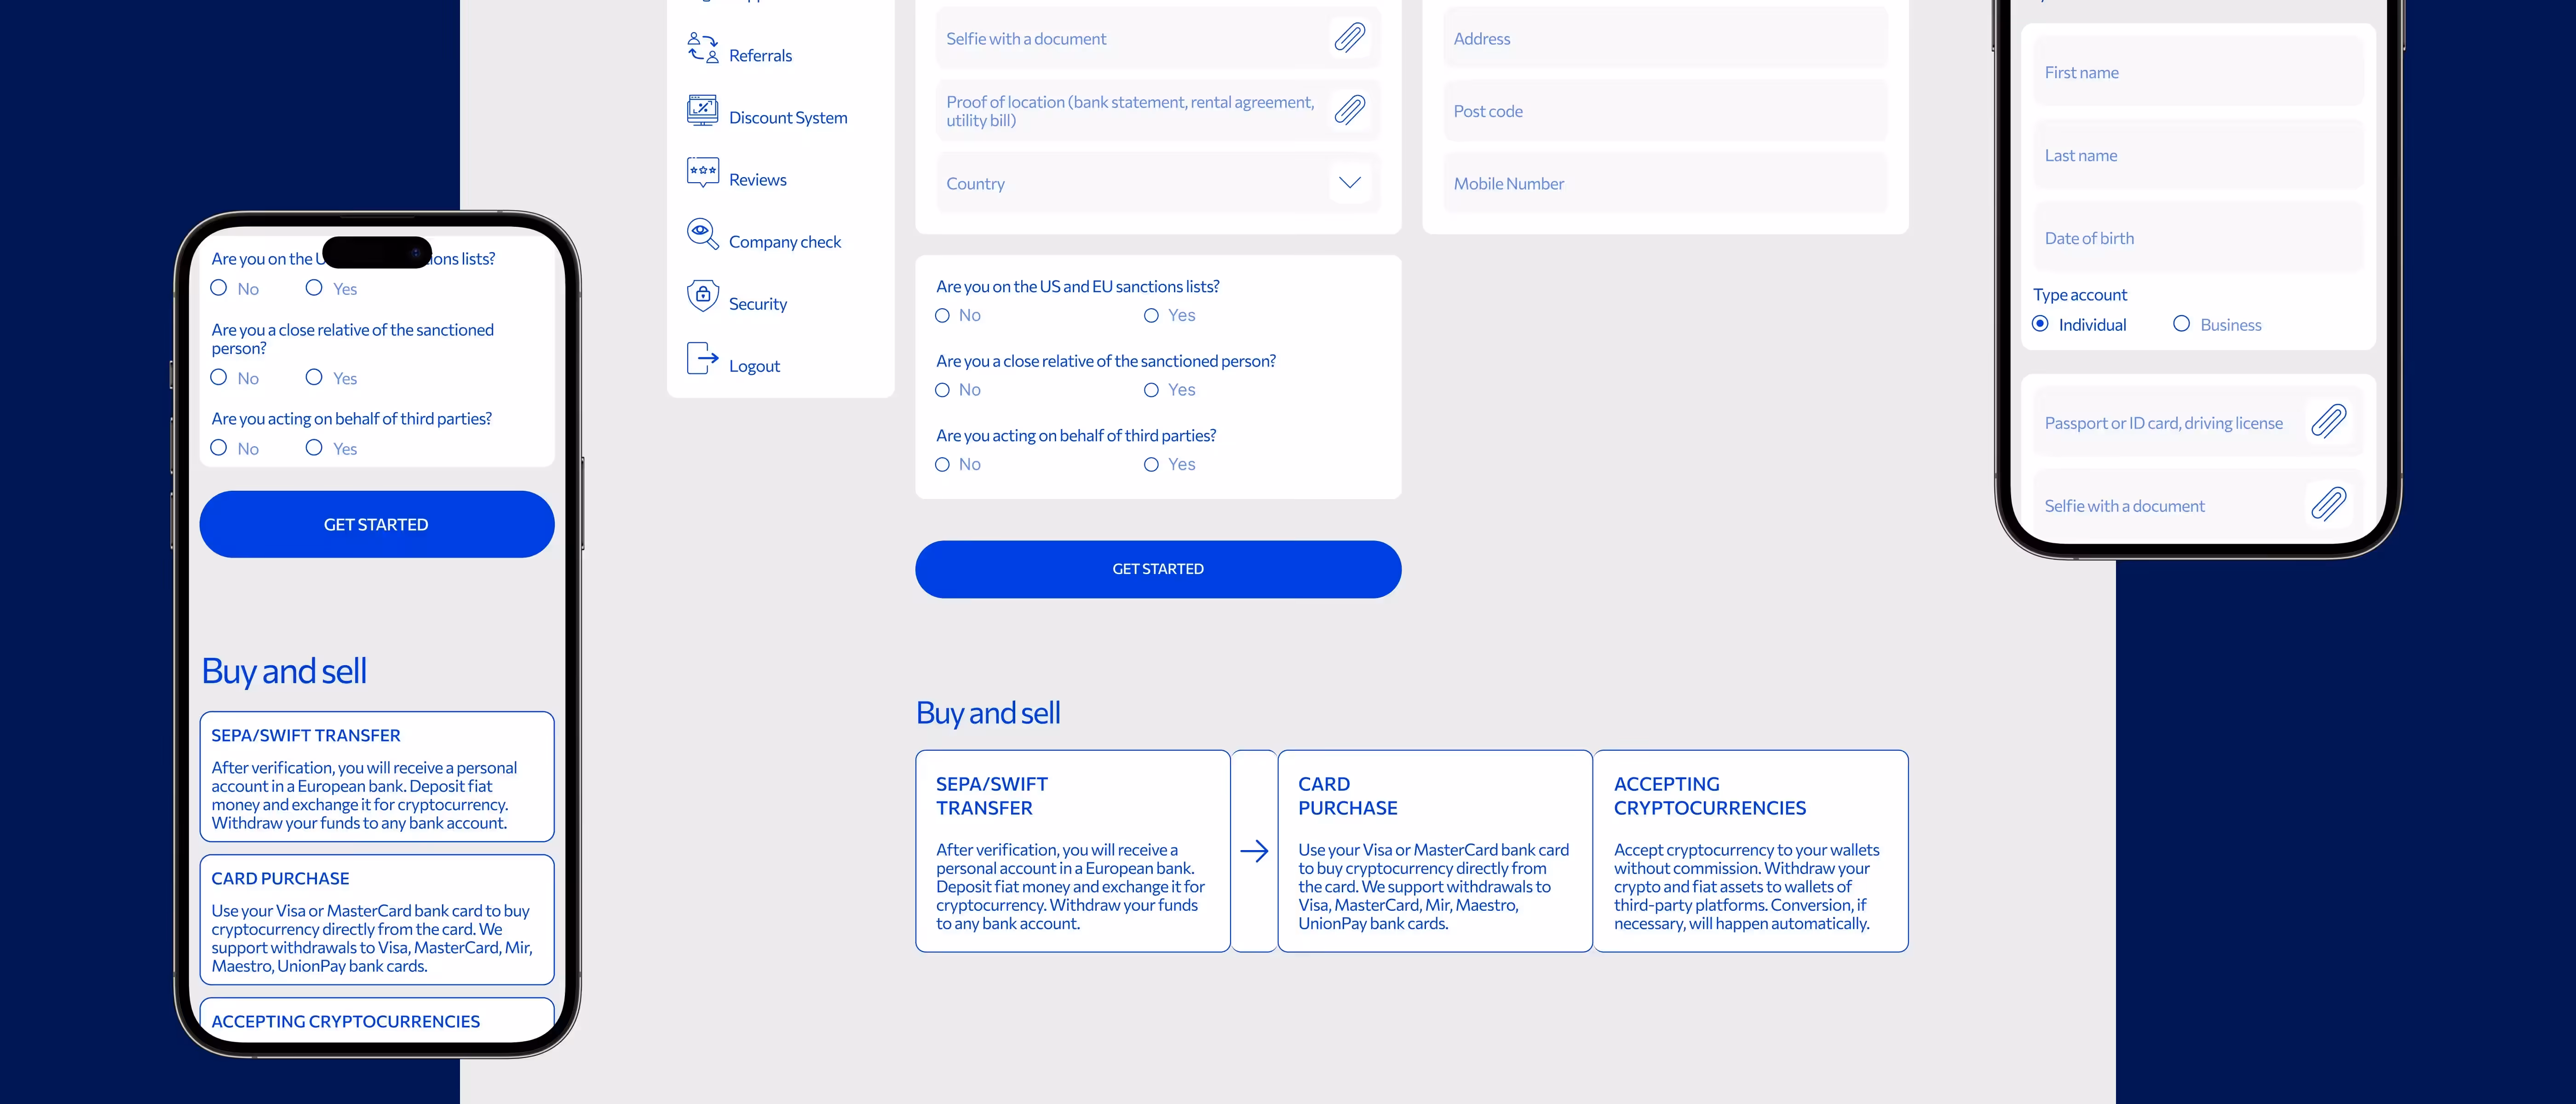
Task: Select Yes for US and EU sanctions lists question
Action: click(1151, 316)
